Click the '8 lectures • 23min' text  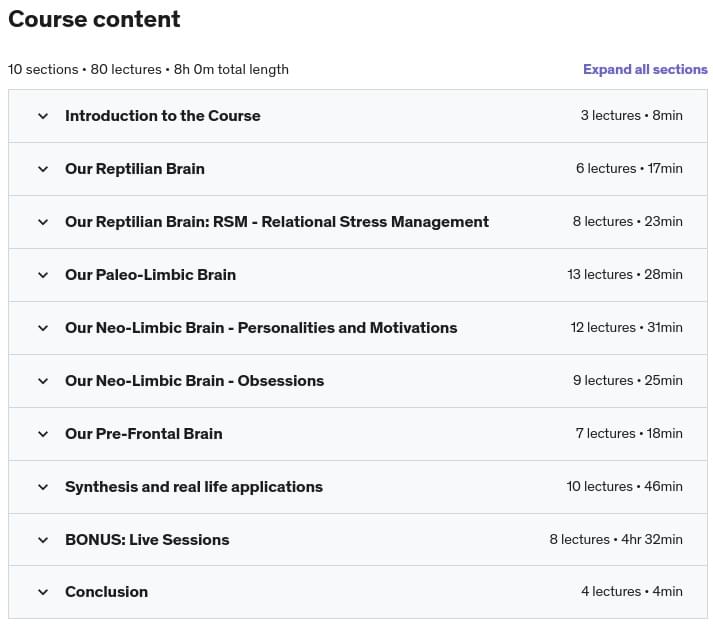coord(628,221)
